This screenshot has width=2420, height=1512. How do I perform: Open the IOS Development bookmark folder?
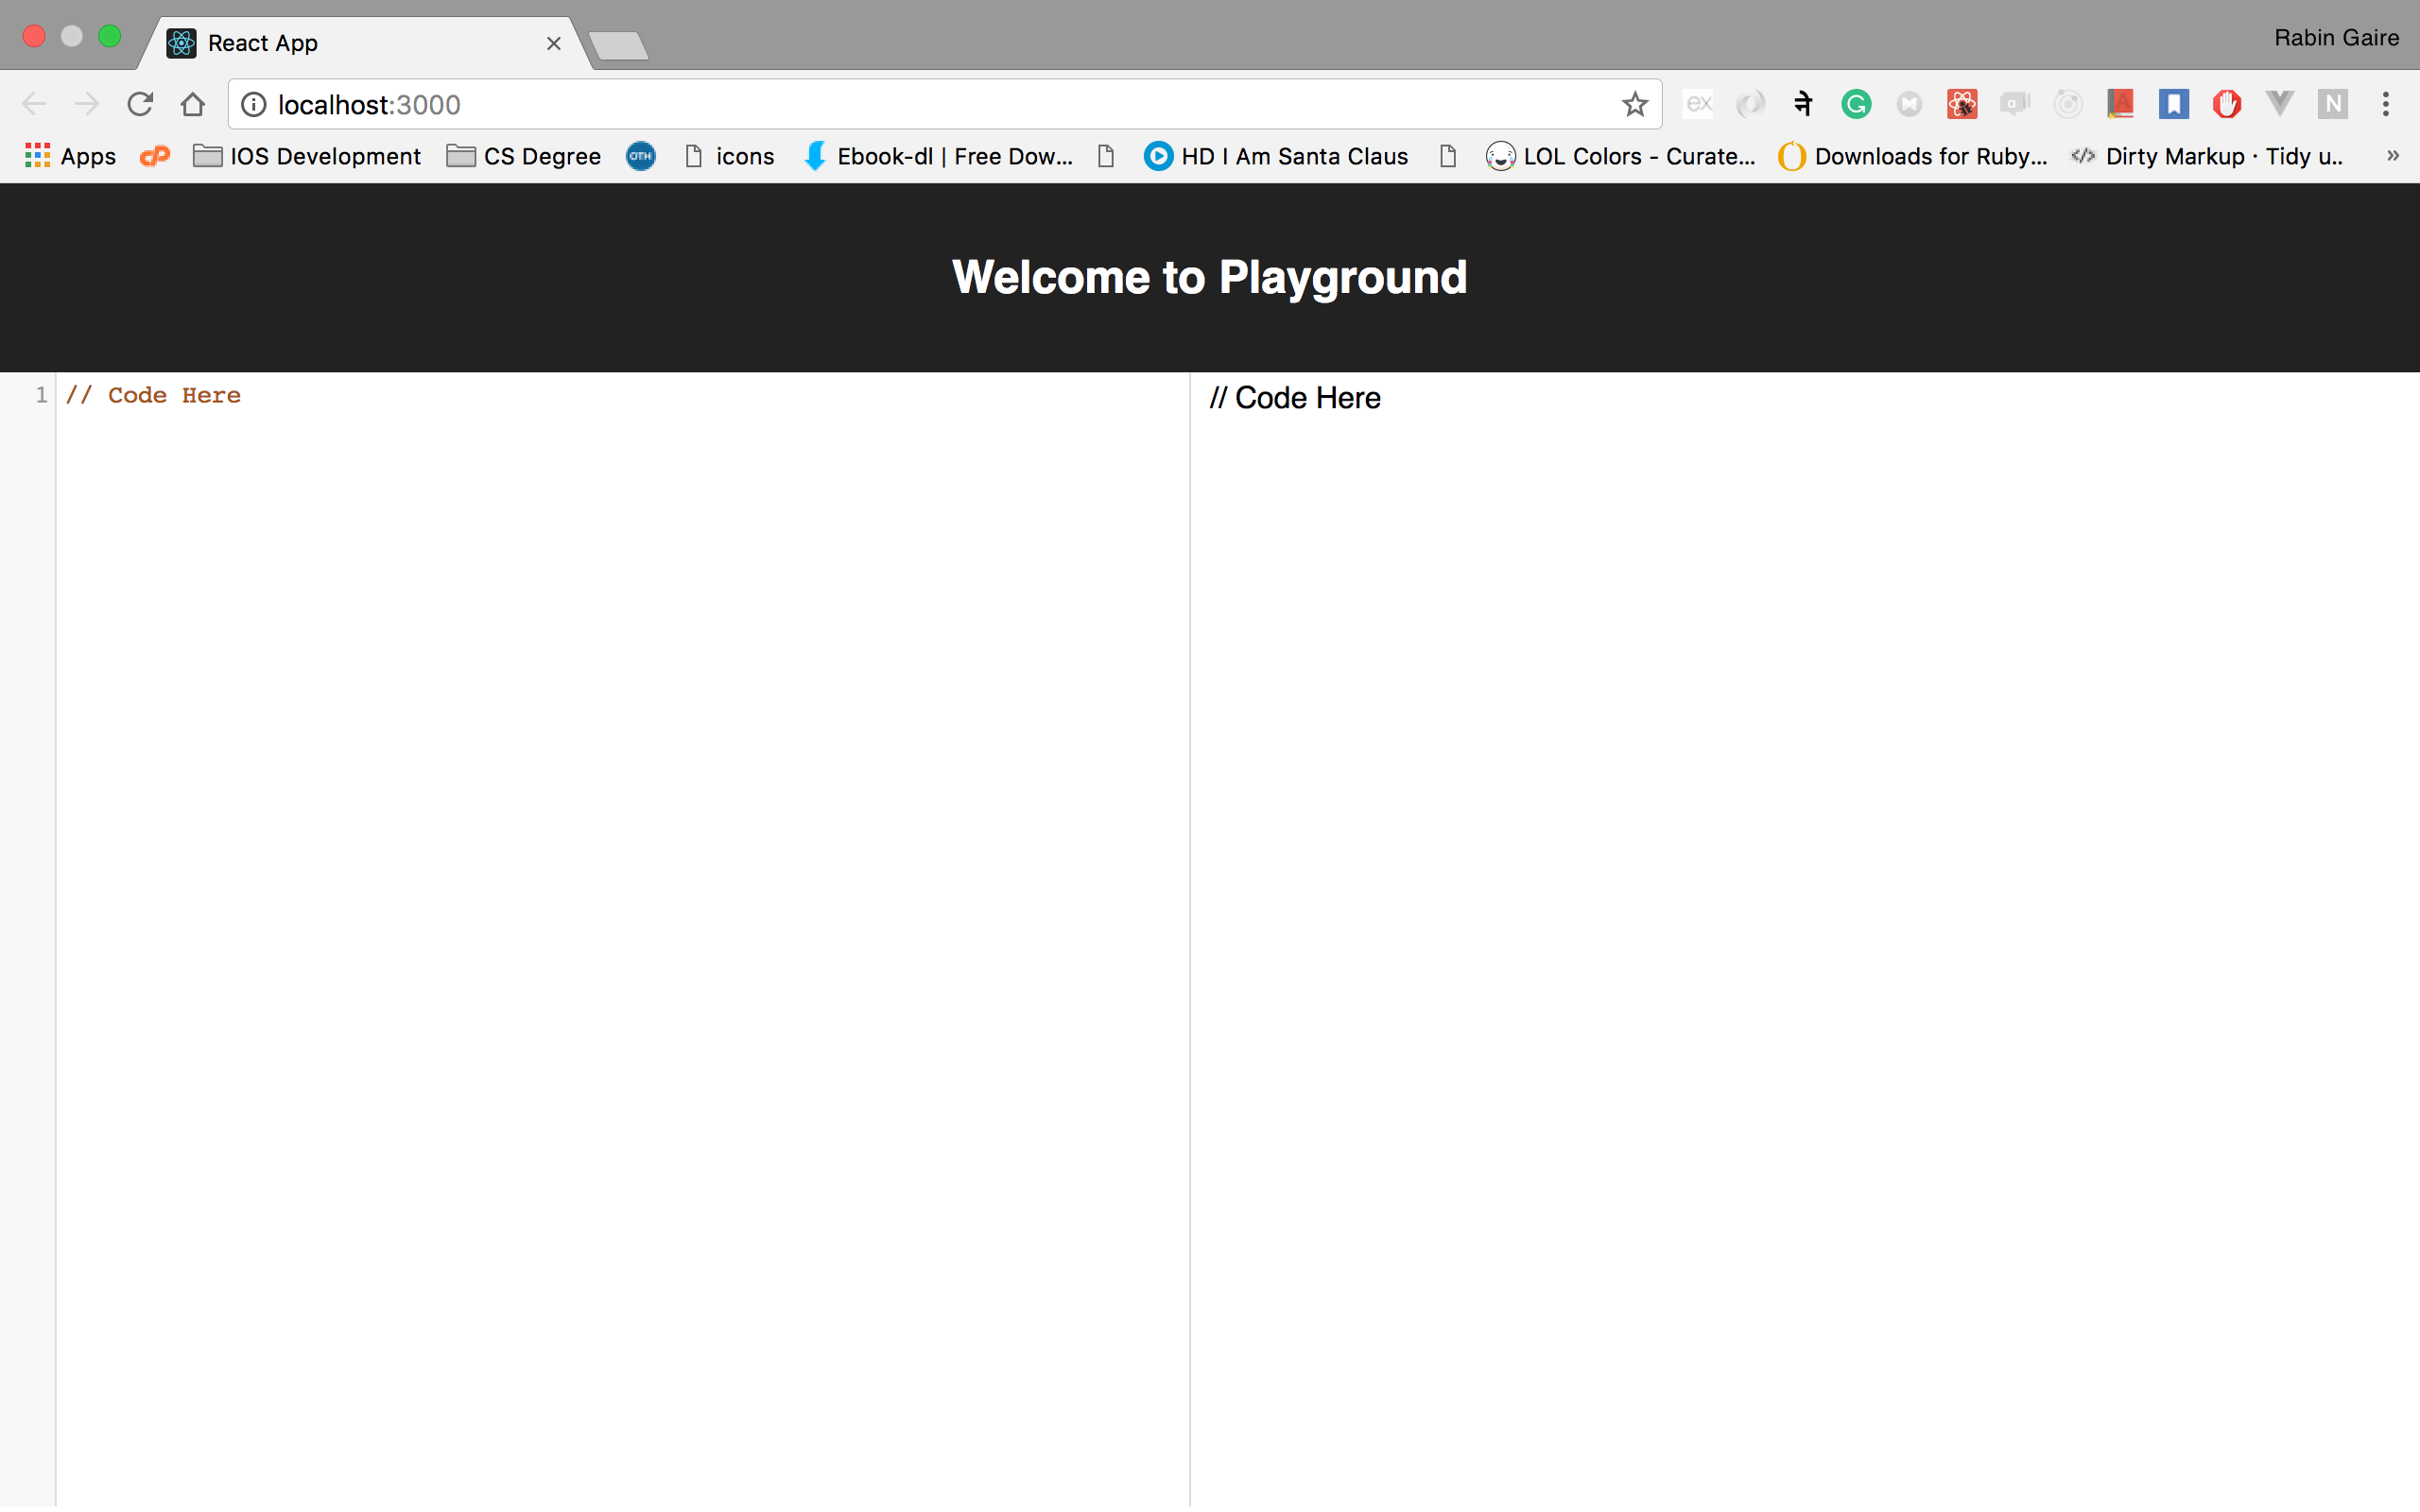coord(307,156)
